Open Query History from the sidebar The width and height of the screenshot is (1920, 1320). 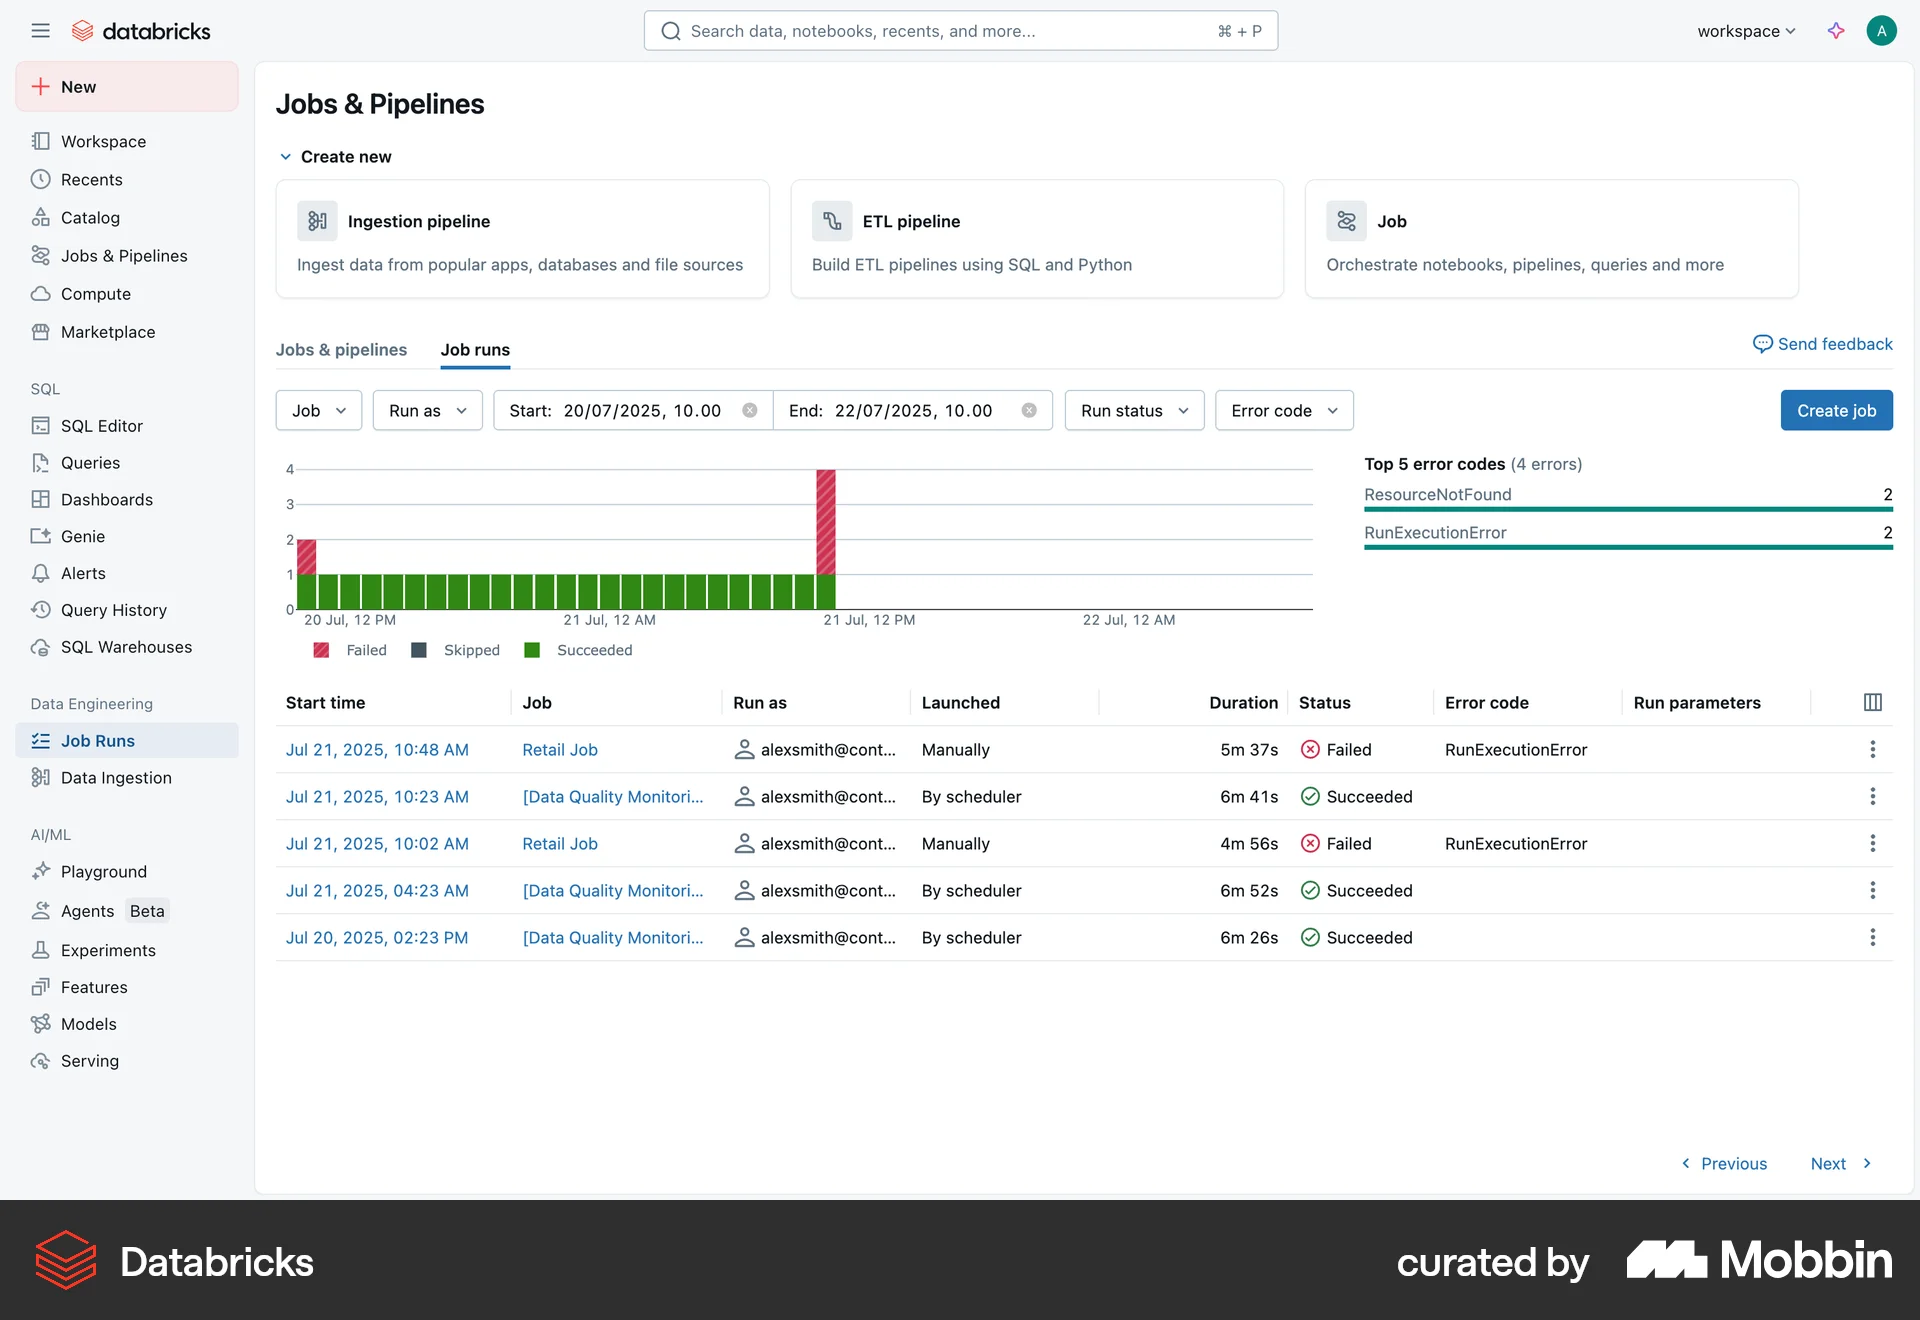pyautogui.click(x=41, y=610)
